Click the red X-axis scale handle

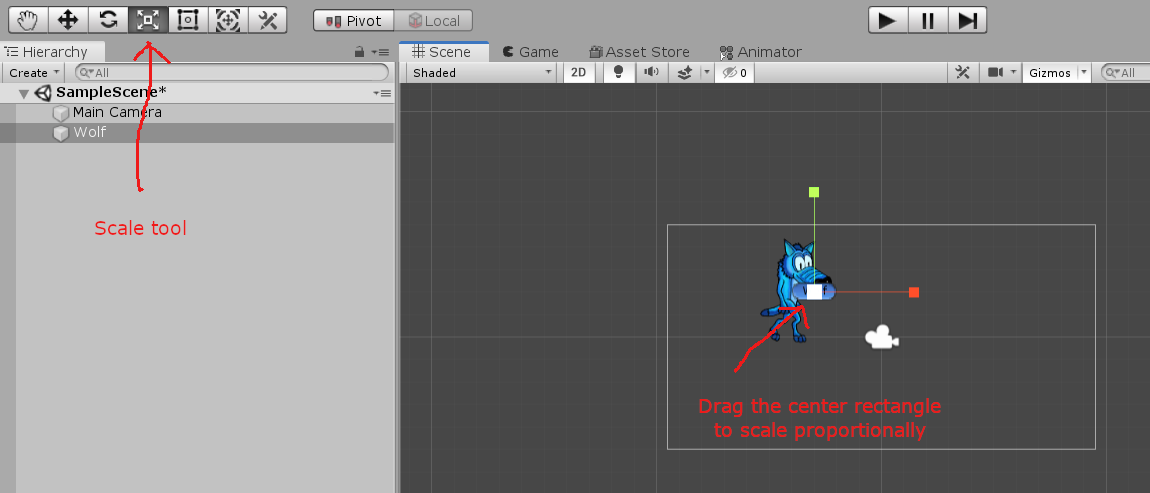914,292
